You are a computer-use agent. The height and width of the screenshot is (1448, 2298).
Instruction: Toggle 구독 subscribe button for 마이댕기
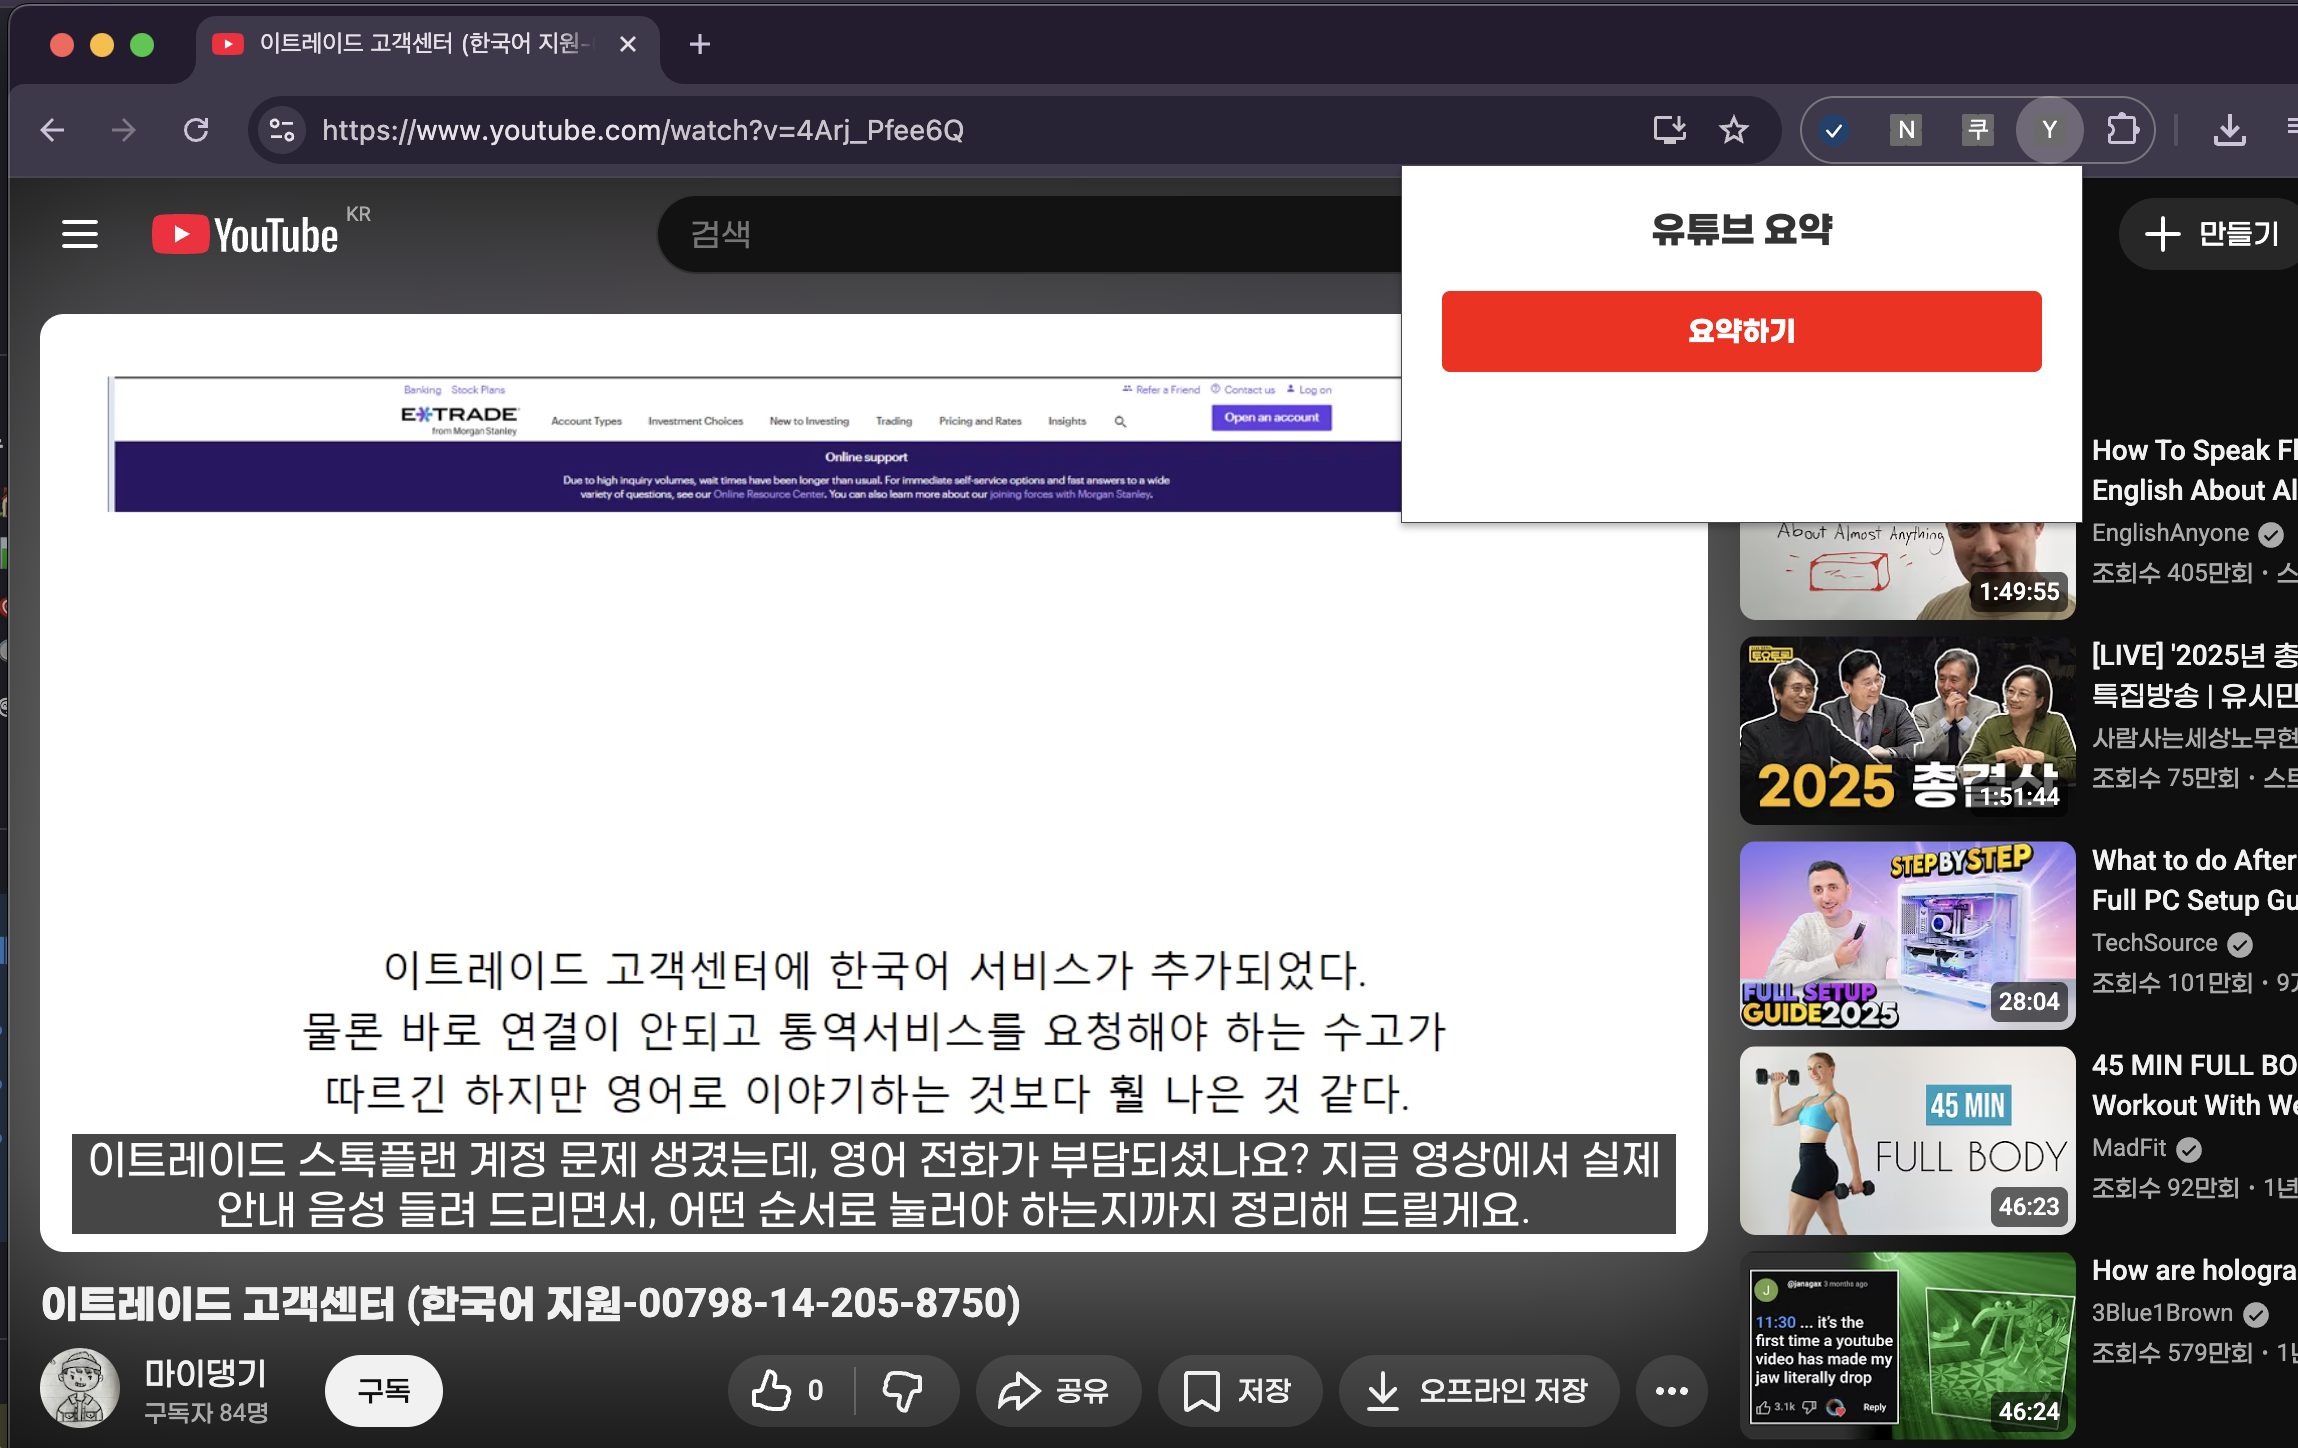pos(384,1390)
